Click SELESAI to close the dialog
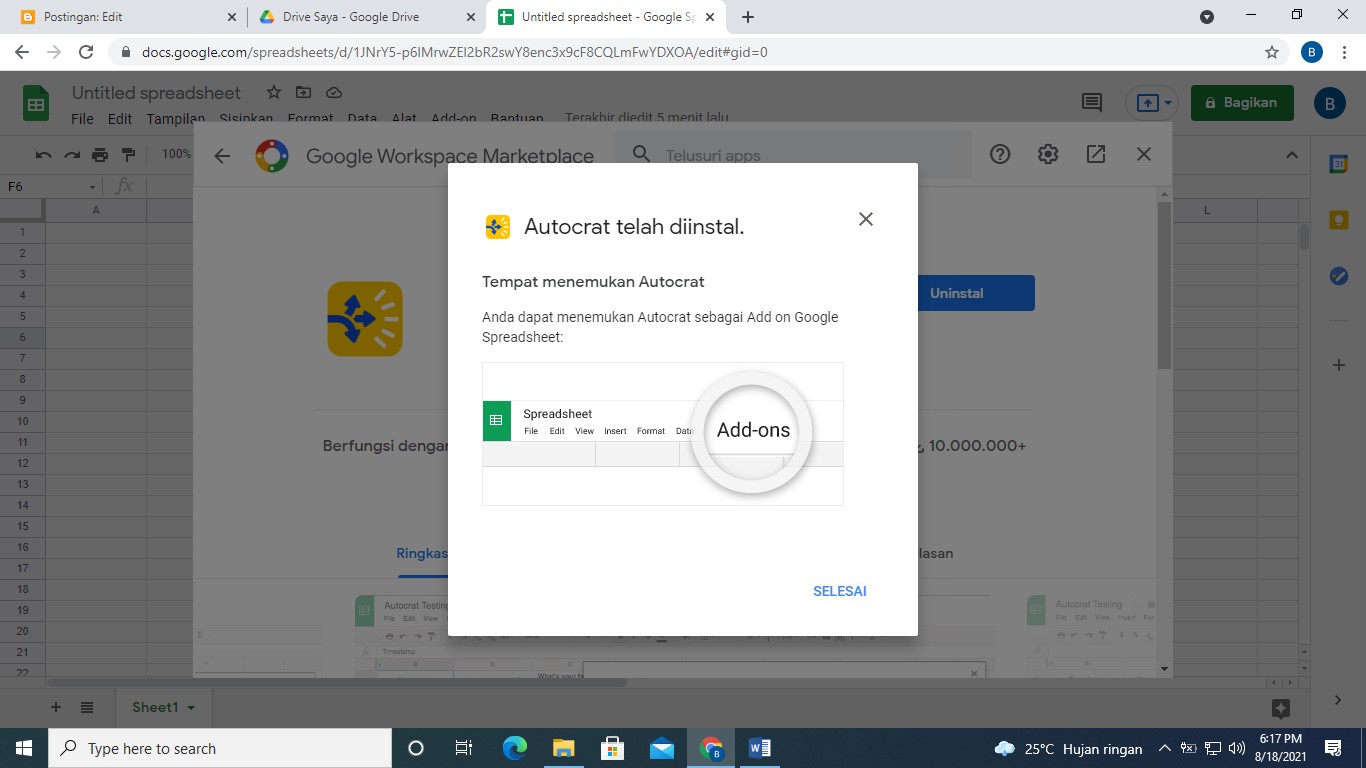The width and height of the screenshot is (1366, 768). pos(839,591)
